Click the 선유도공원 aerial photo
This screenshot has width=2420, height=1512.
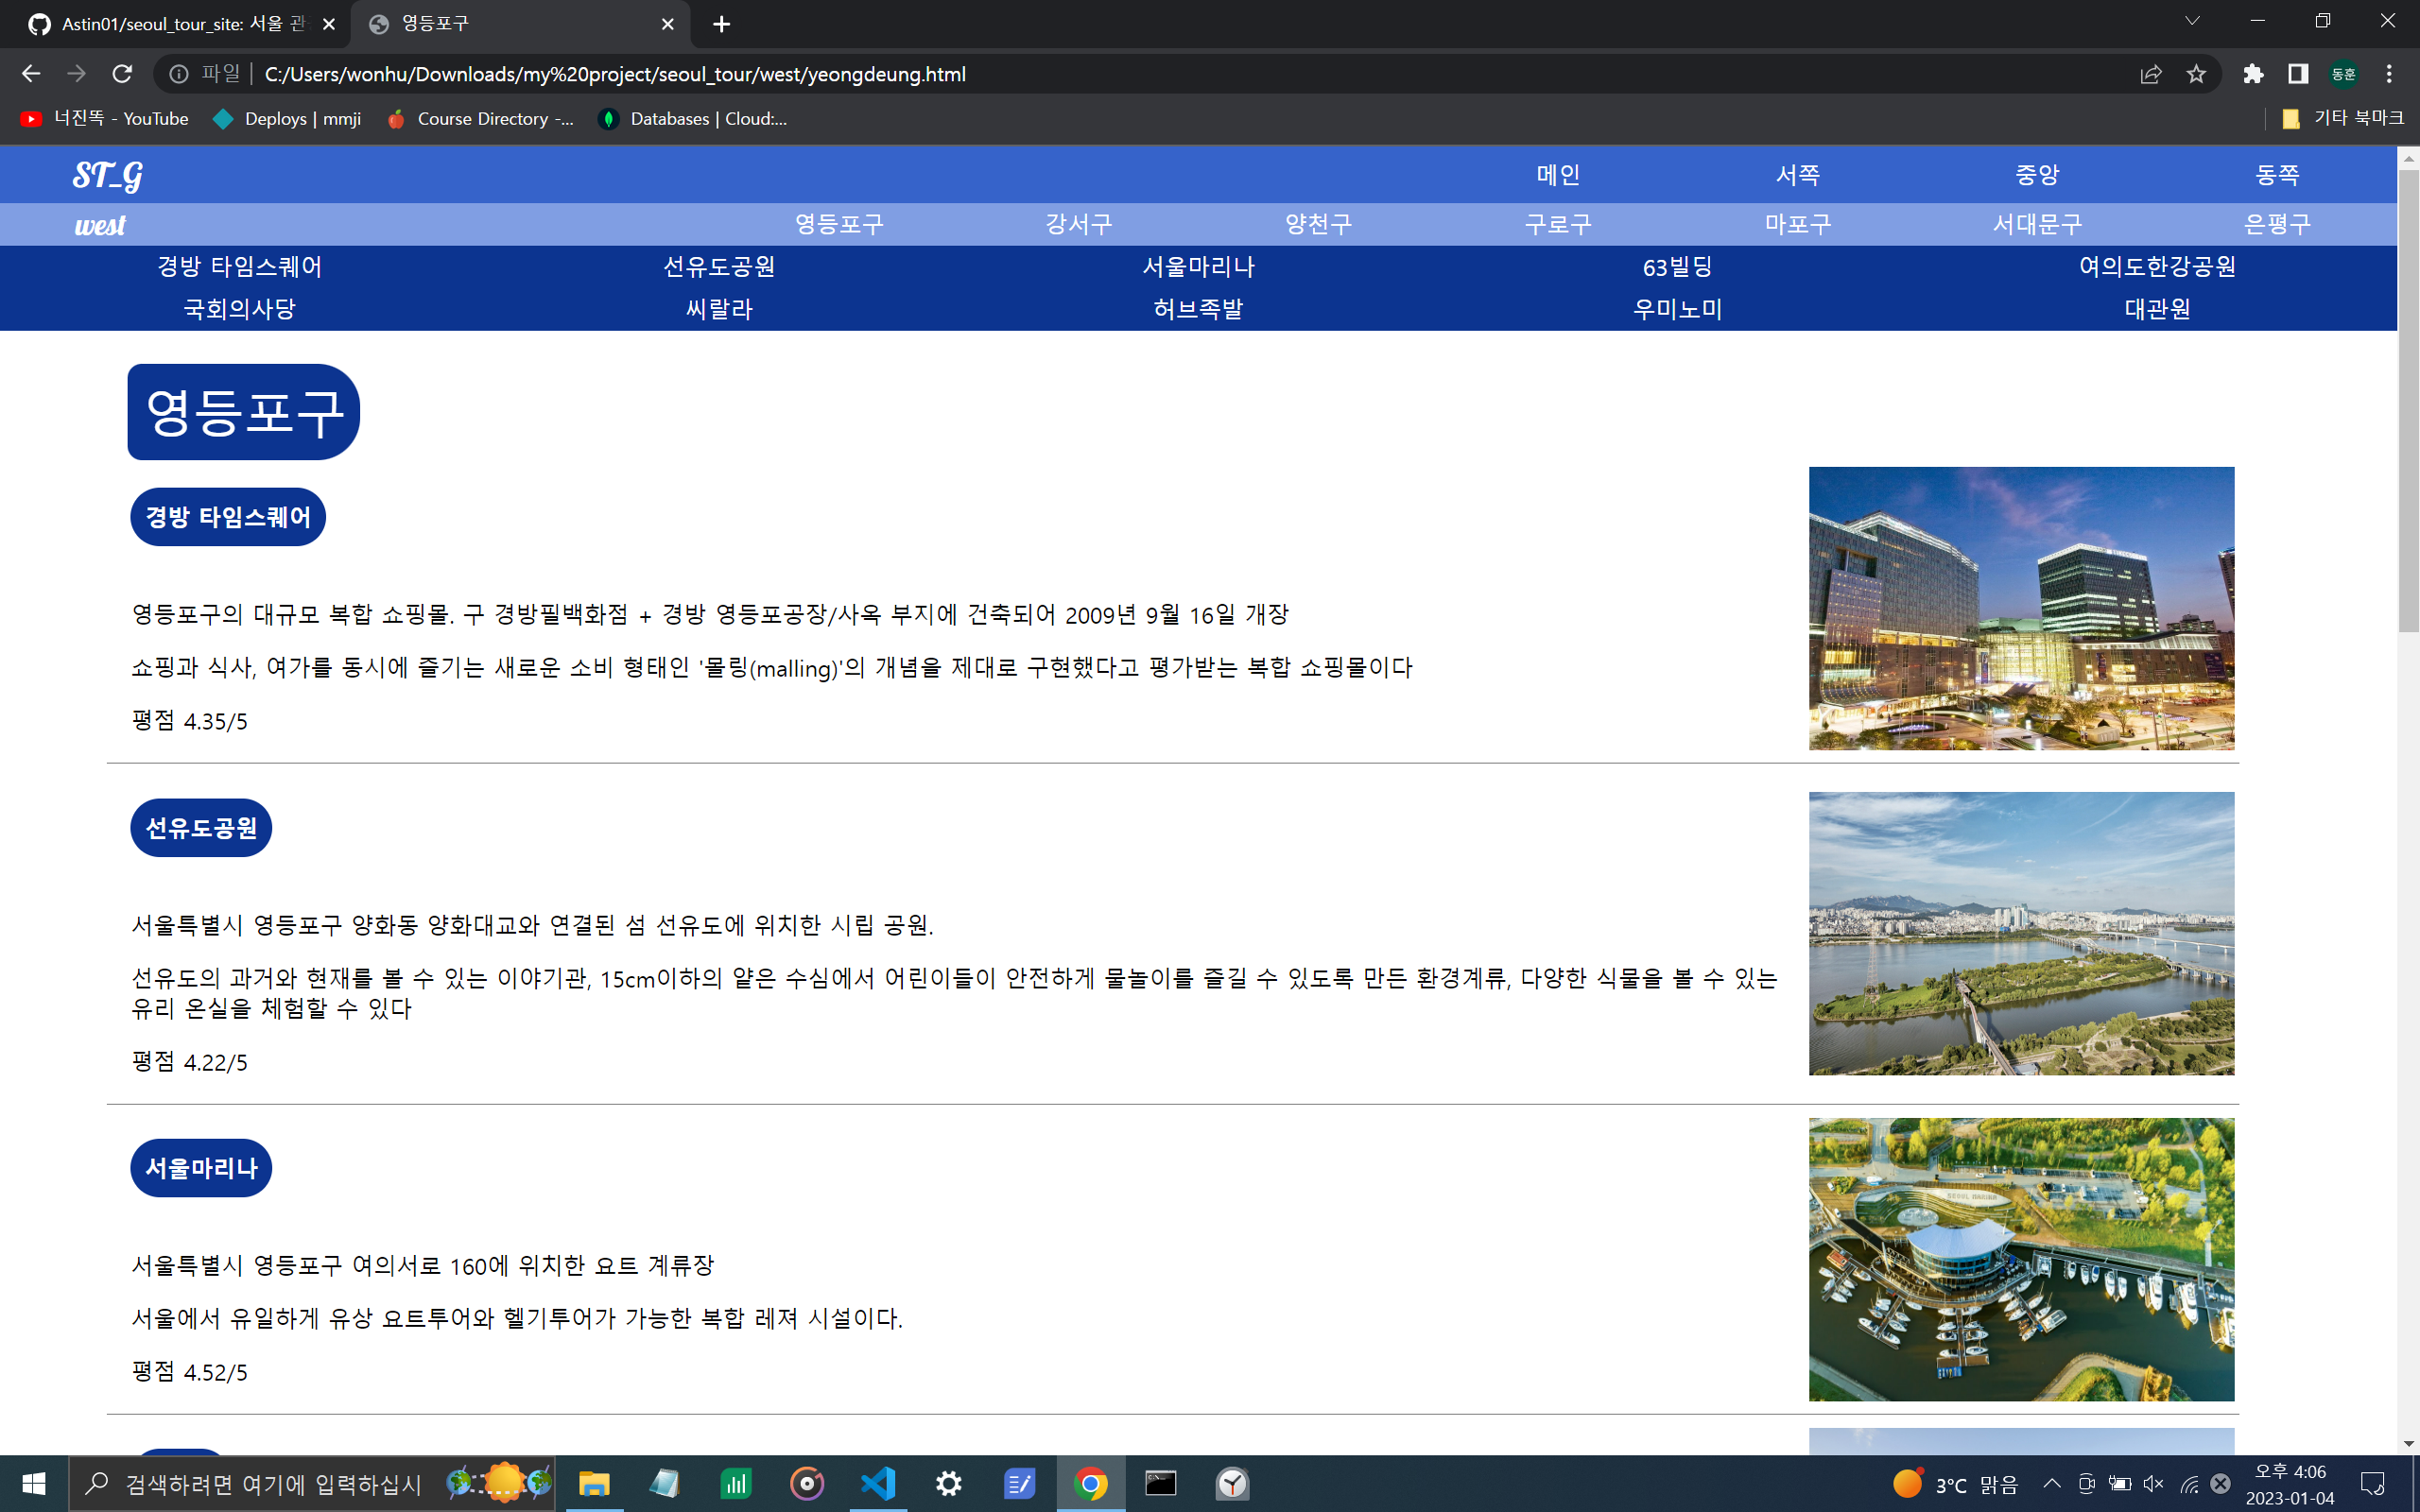(2020, 933)
